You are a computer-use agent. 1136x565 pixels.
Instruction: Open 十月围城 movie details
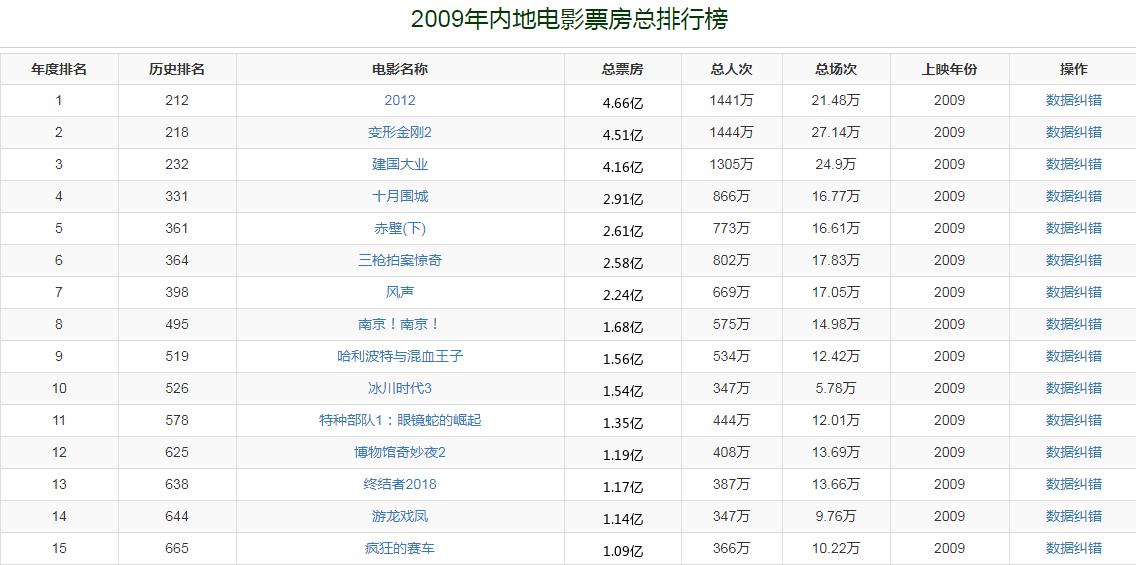pos(399,196)
